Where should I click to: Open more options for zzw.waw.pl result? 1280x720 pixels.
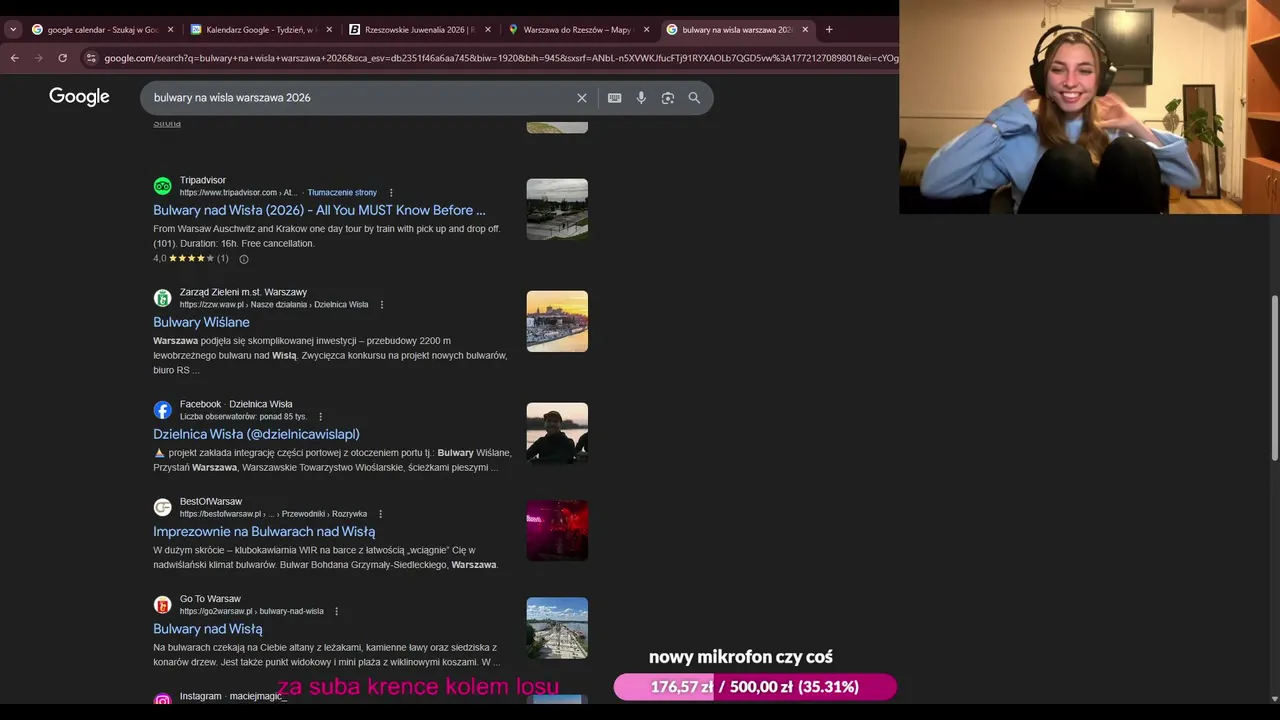point(381,305)
